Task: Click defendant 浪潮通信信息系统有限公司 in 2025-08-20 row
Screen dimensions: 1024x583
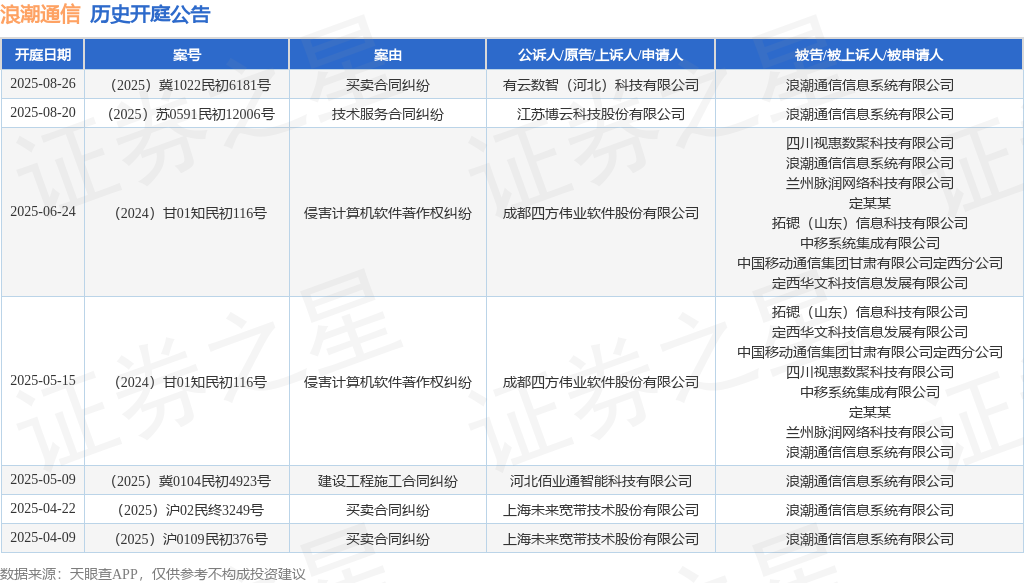Action: click(x=870, y=114)
